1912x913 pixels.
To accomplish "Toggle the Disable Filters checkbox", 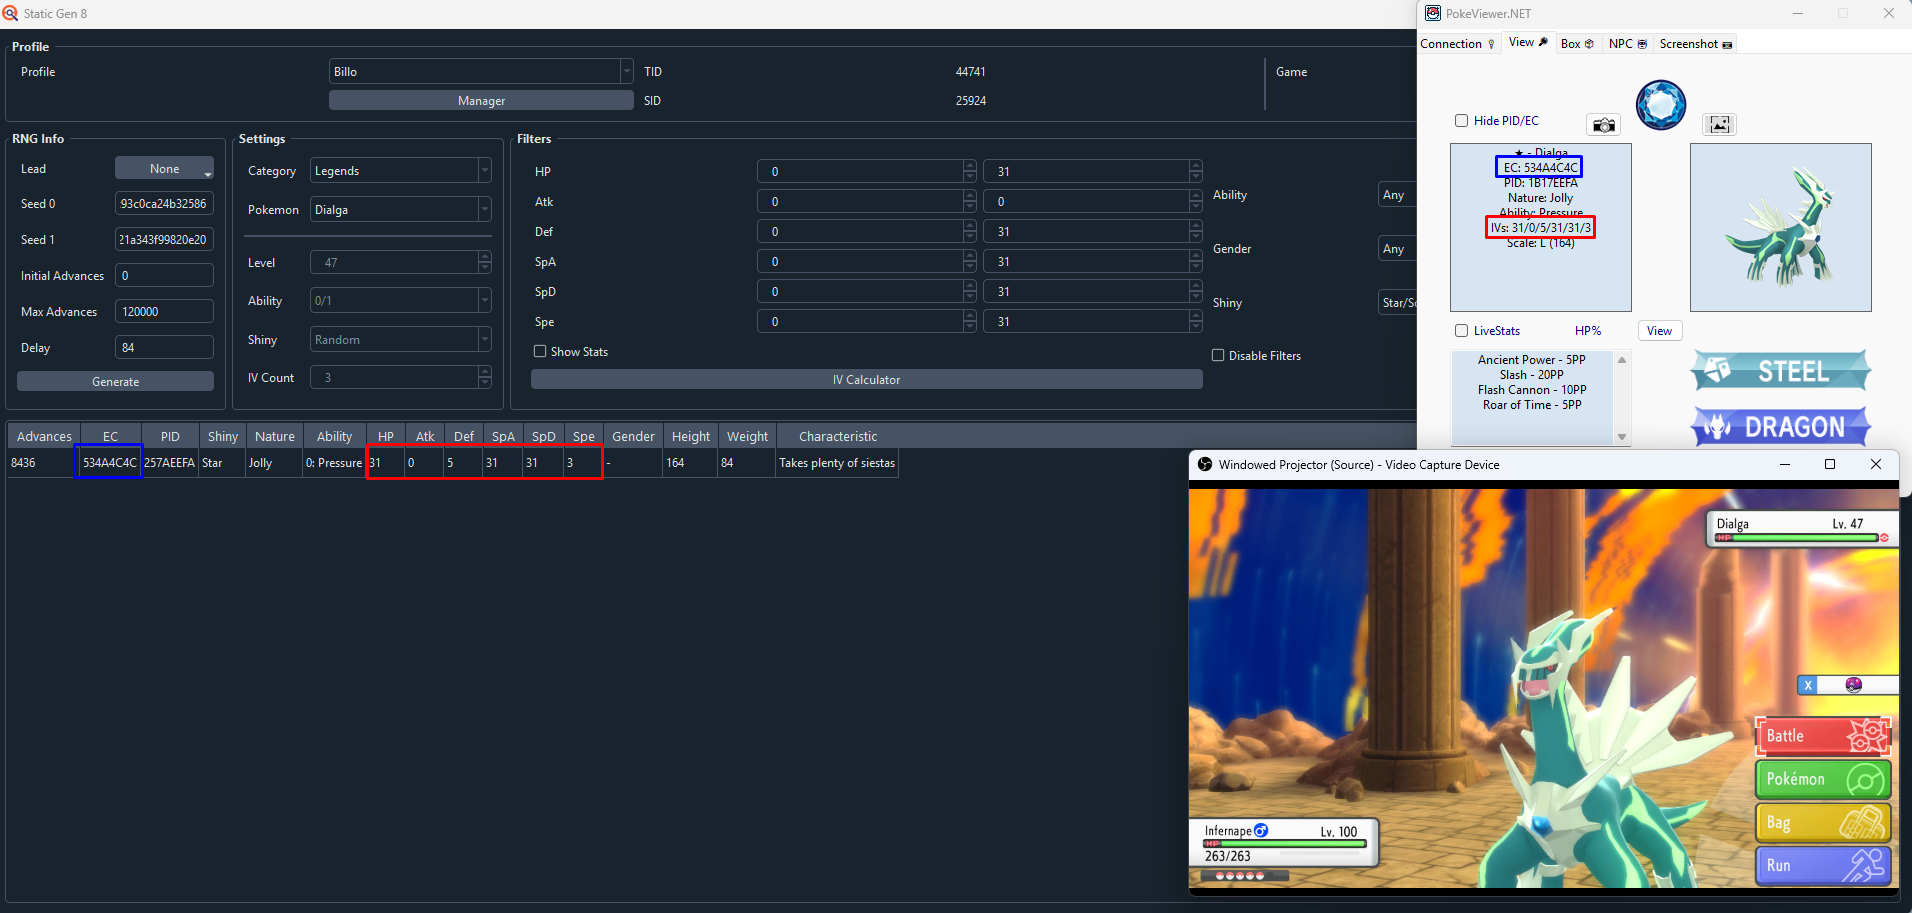I will click(x=1218, y=355).
